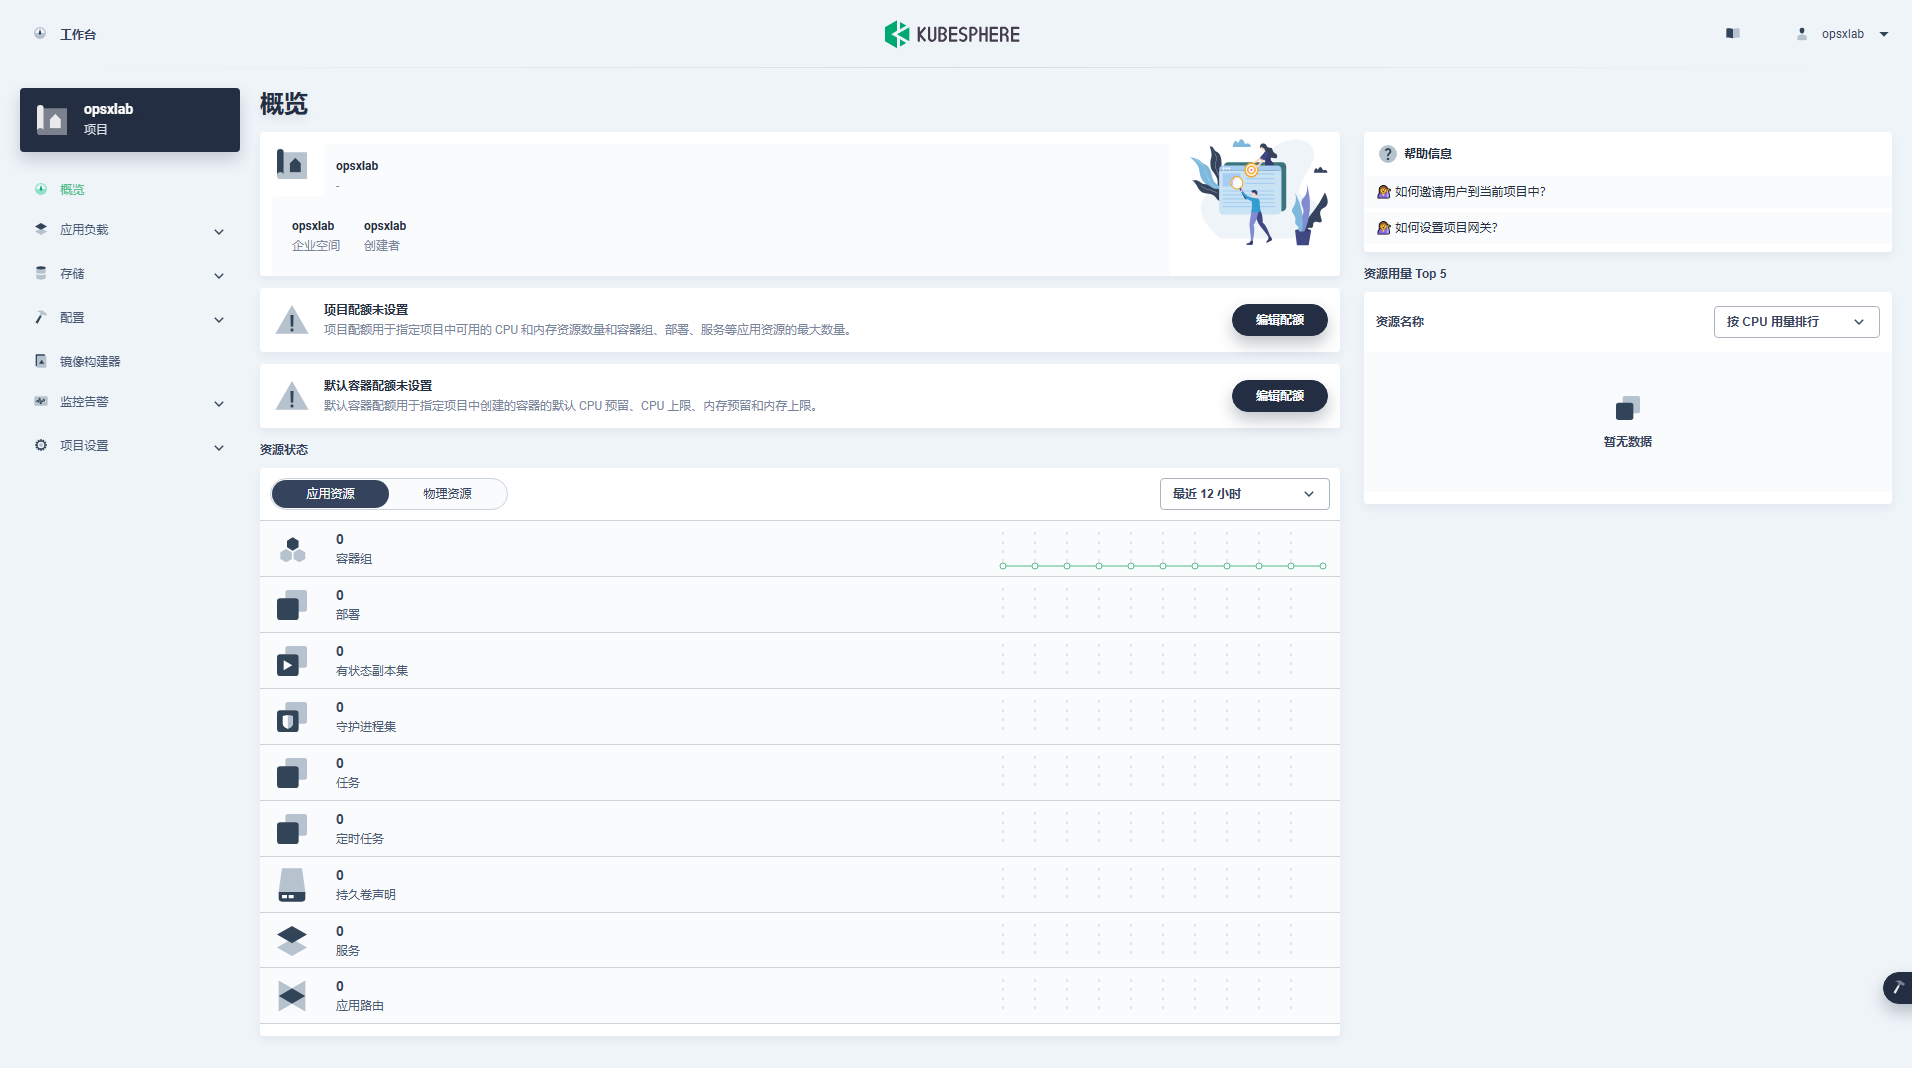Click the StatefulSets (有状态副本集) icon
The height and width of the screenshot is (1069, 1912).
coord(292,661)
